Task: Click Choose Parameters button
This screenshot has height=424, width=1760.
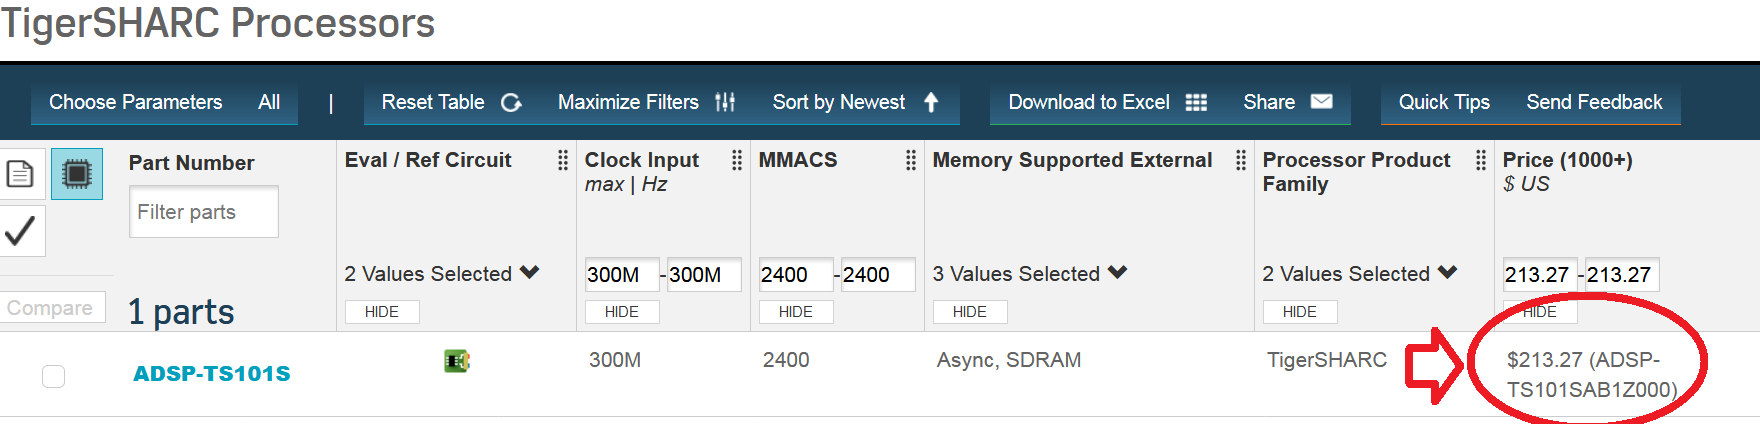Action: point(136,102)
